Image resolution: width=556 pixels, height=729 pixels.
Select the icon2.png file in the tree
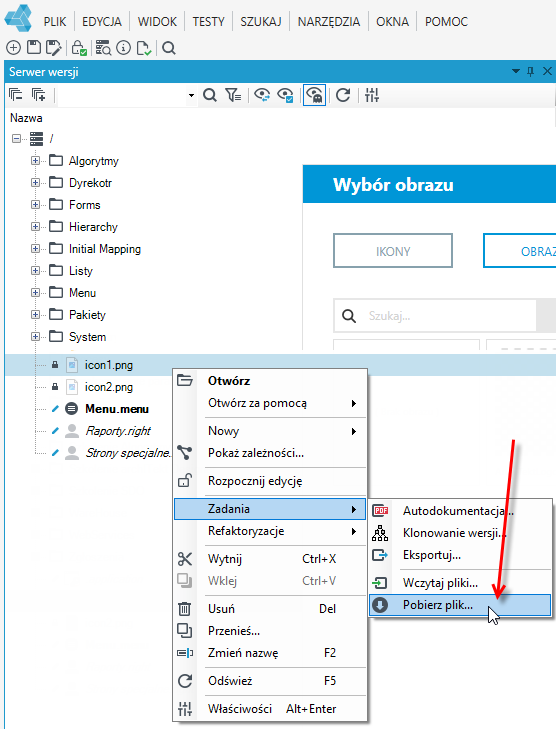[x=108, y=387]
